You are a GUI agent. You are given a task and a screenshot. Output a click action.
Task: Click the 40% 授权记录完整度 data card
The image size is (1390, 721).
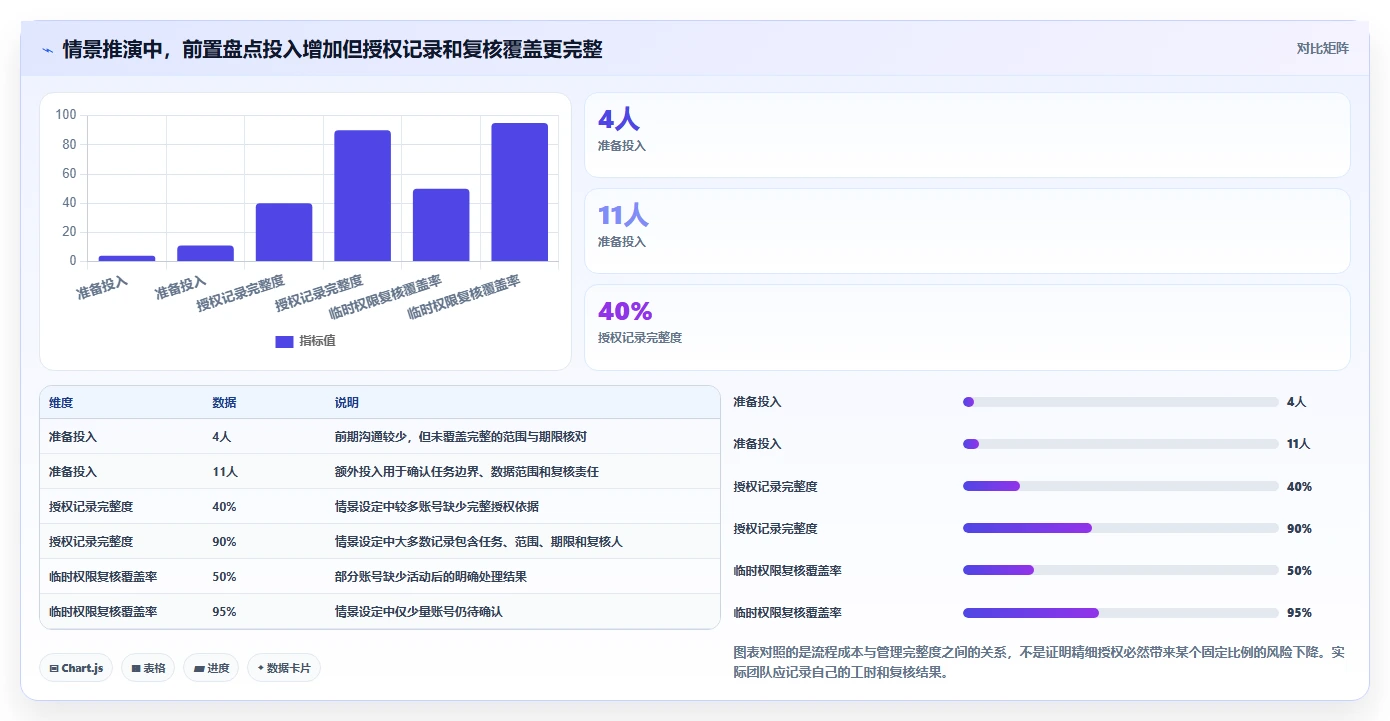(x=967, y=327)
